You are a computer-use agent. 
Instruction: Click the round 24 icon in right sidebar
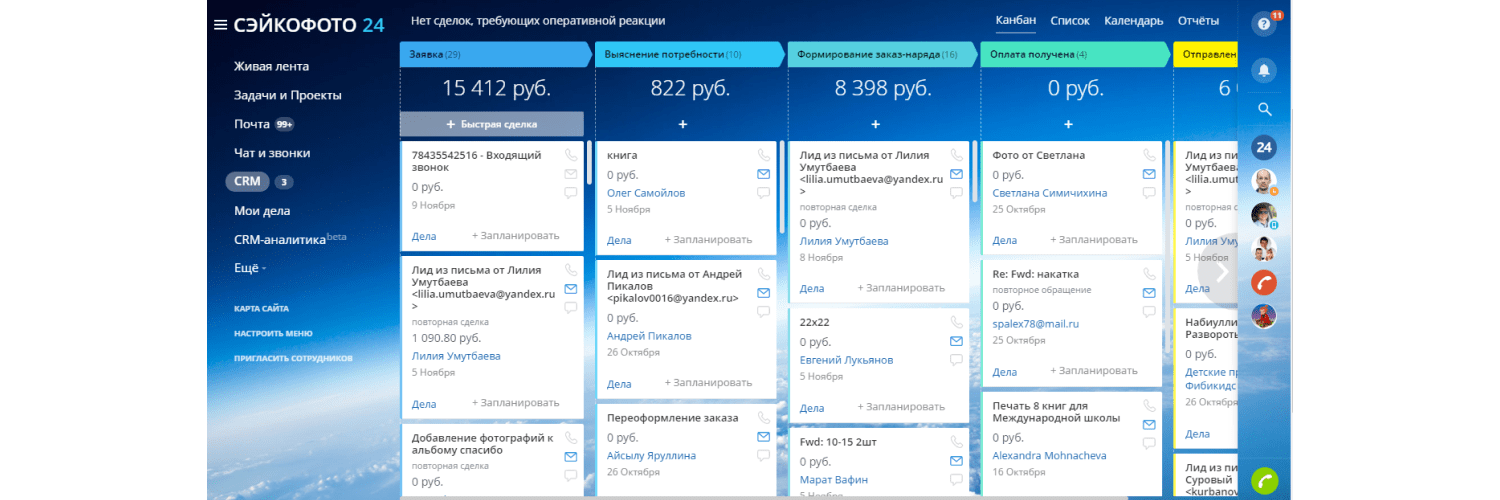[x=1264, y=147]
